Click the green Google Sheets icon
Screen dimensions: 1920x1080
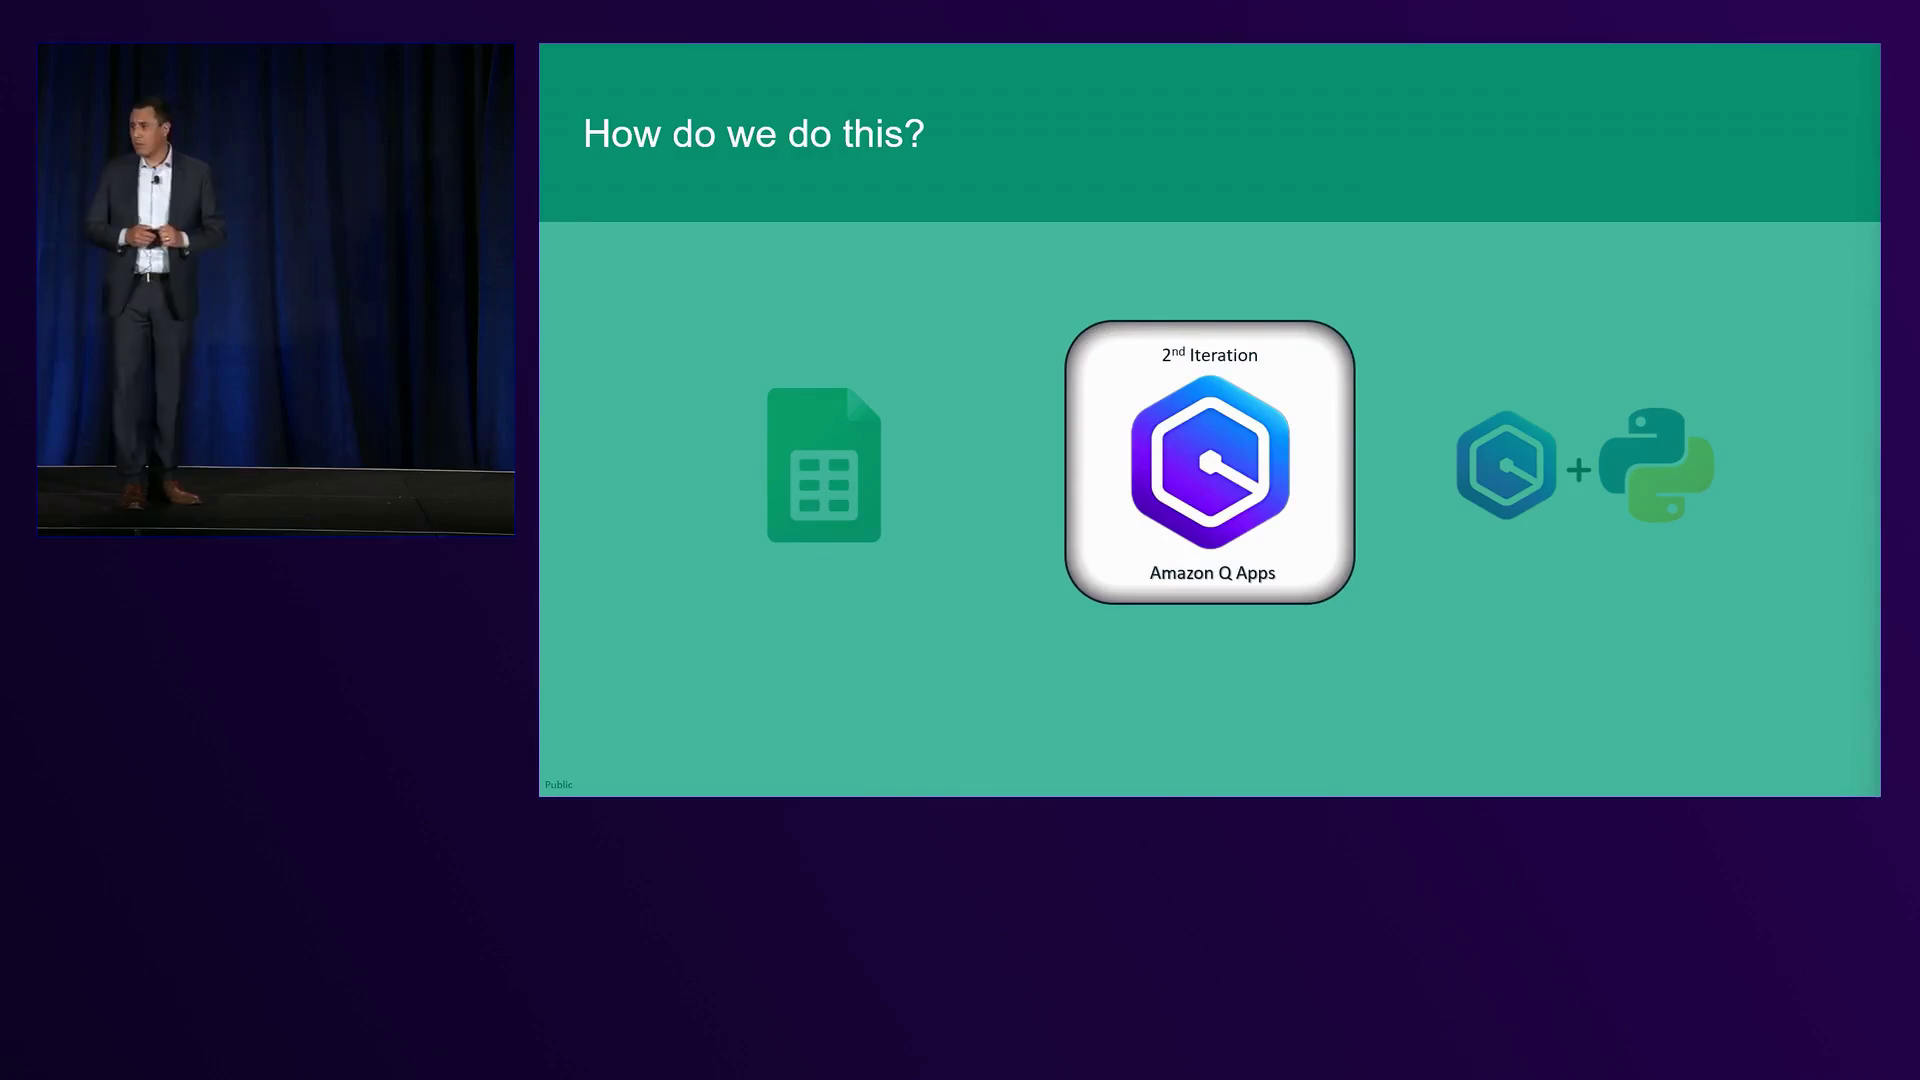coord(823,465)
